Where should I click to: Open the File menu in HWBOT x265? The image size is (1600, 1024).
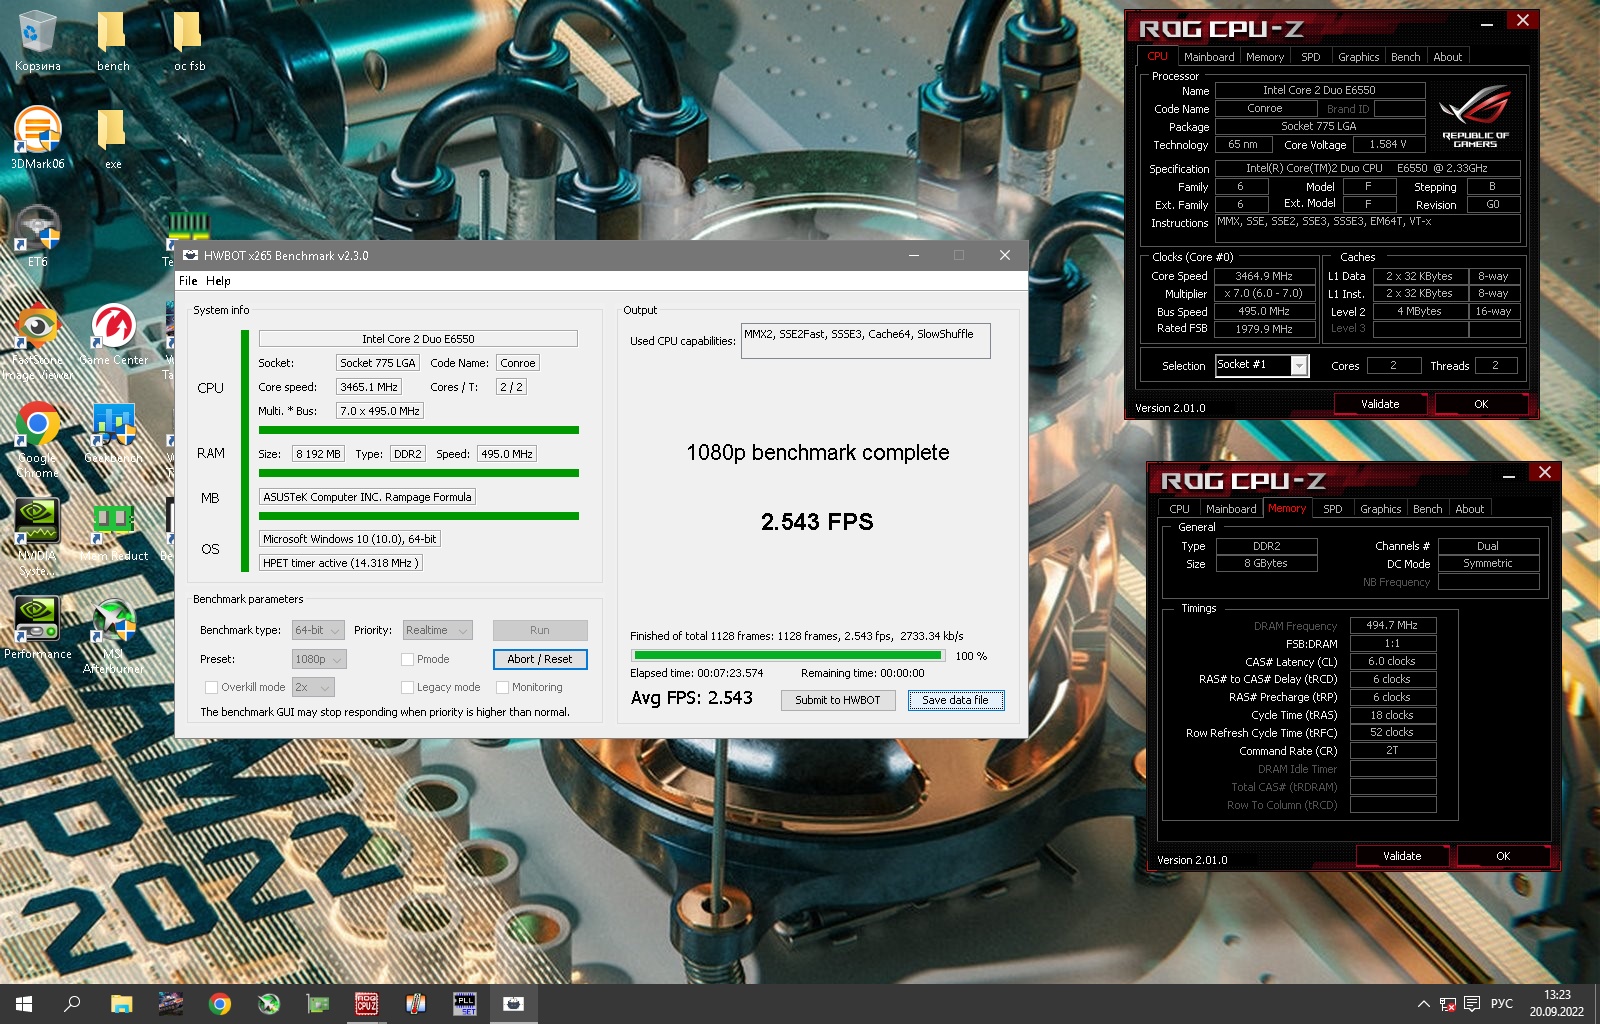188,281
